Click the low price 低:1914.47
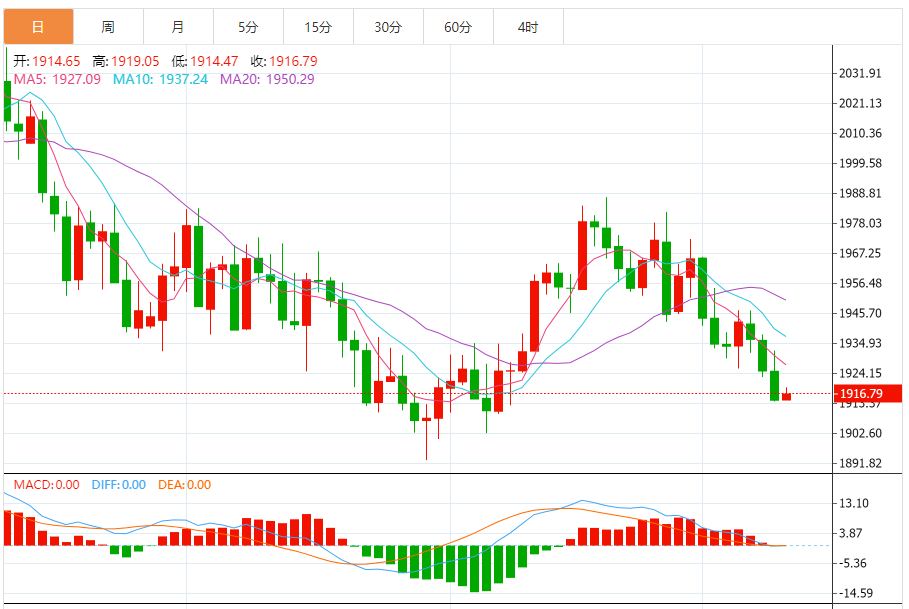This screenshot has width=909, height=609. [x=205, y=61]
